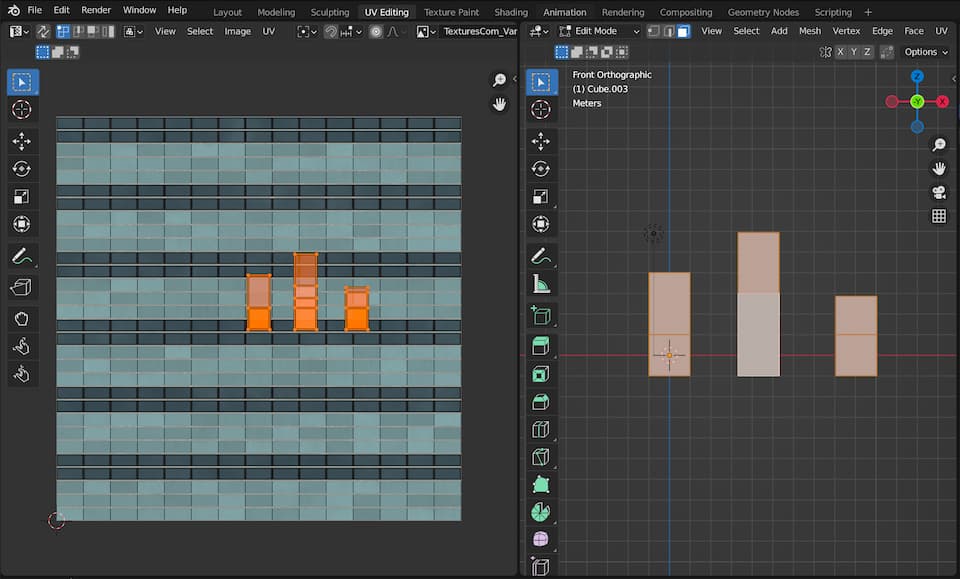Open the UV menu in UV editor header
960x579 pixels.
click(x=268, y=31)
